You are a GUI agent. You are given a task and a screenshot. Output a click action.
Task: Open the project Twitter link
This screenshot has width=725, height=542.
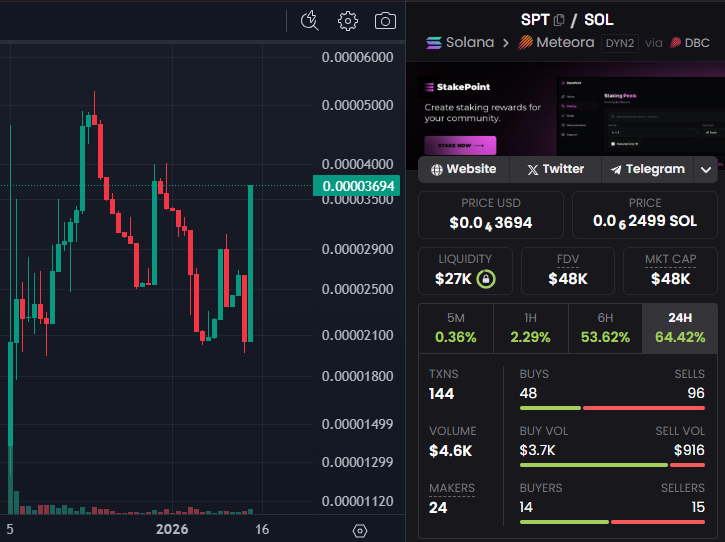pyautogui.click(x=555, y=169)
